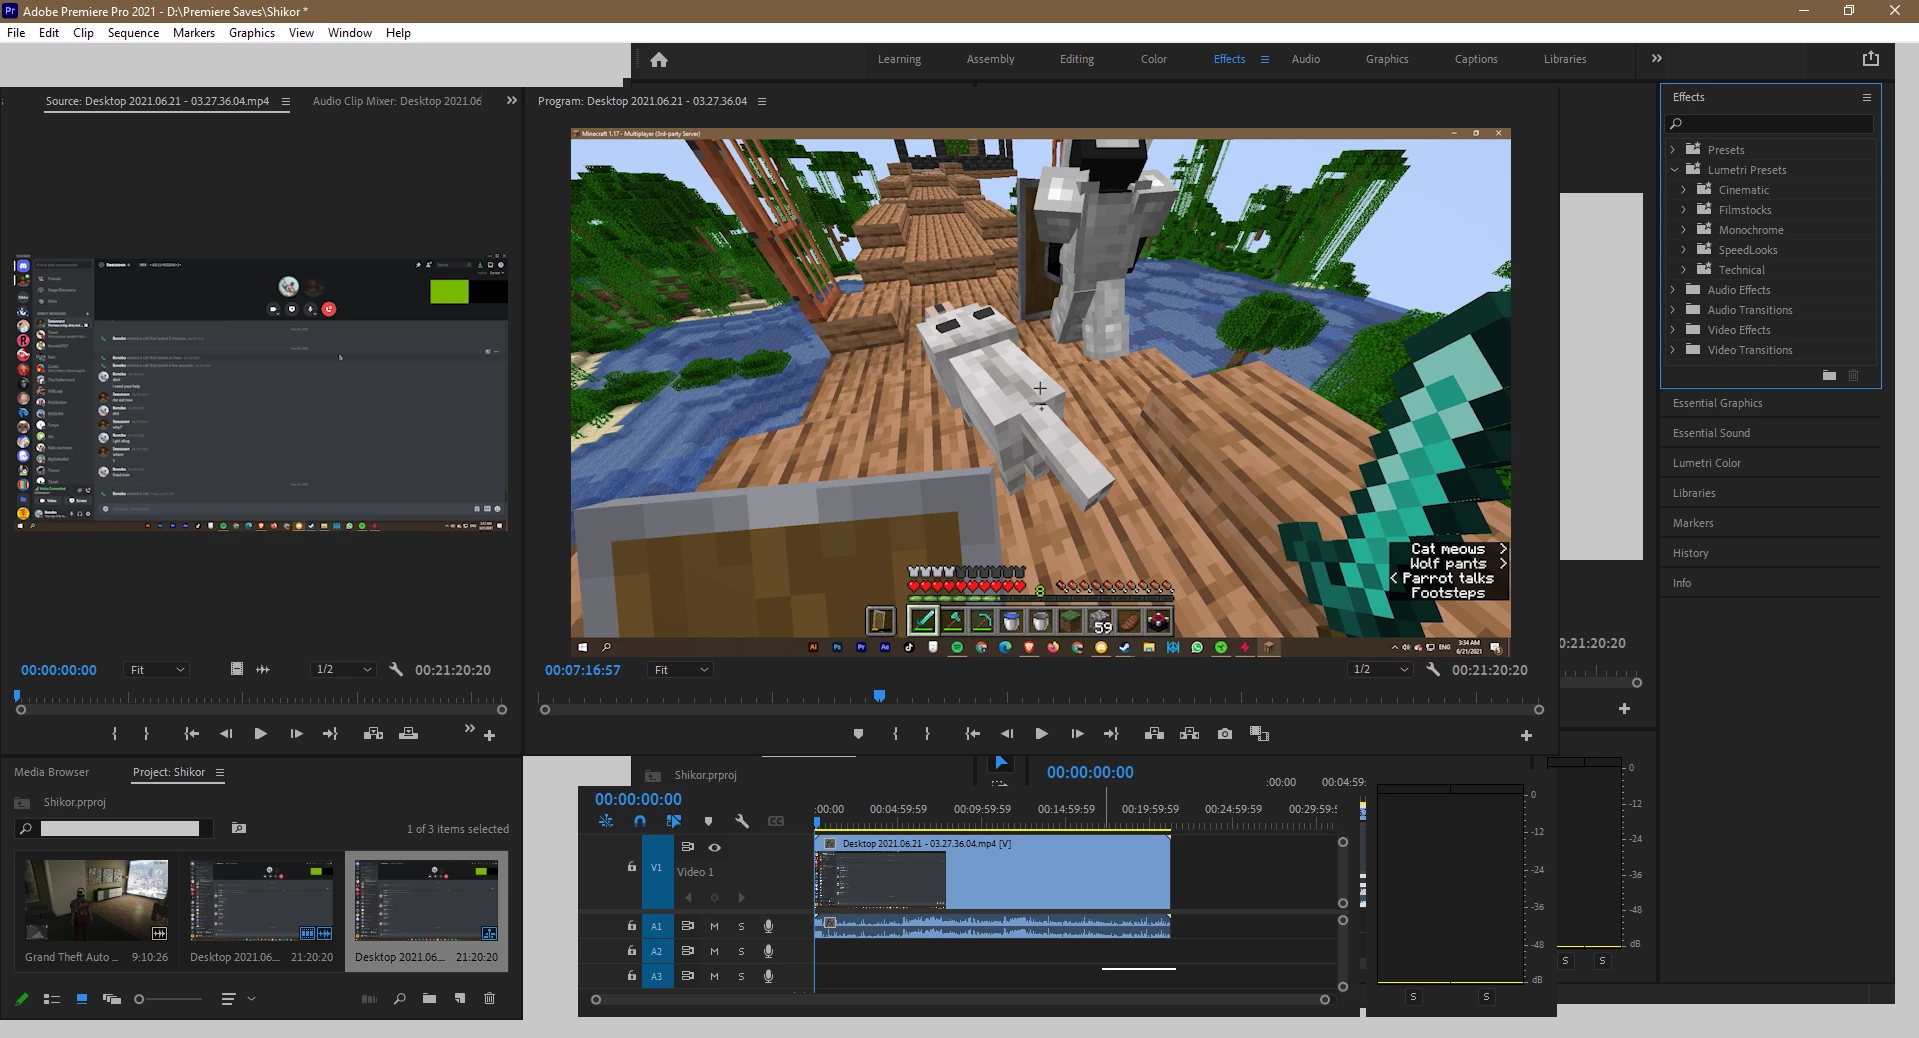Click Extract button in Program monitor
This screenshot has width=1919, height=1038.
click(x=1189, y=734)
